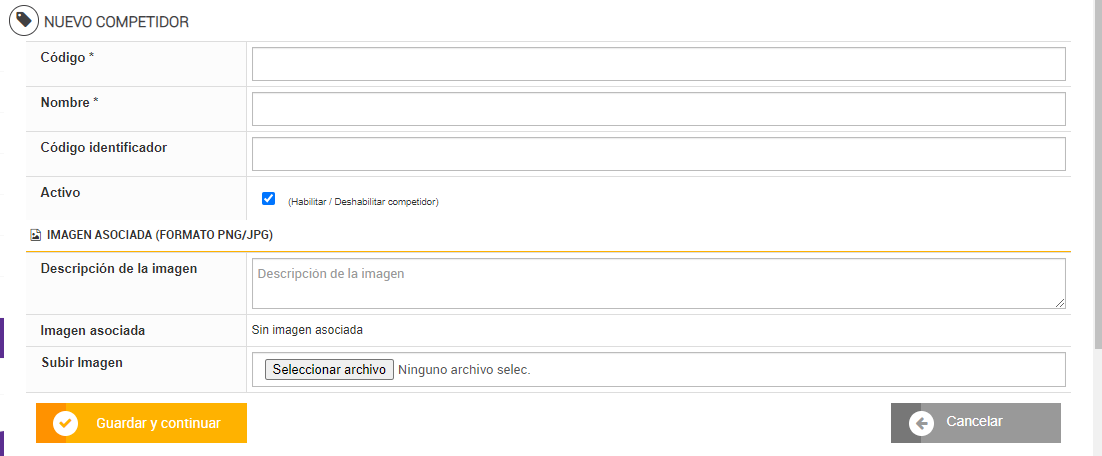Image resolution: width=1102 pixels, height=456 pixels.
Task: Select the Código identificador input box
Action: [658, 154]
